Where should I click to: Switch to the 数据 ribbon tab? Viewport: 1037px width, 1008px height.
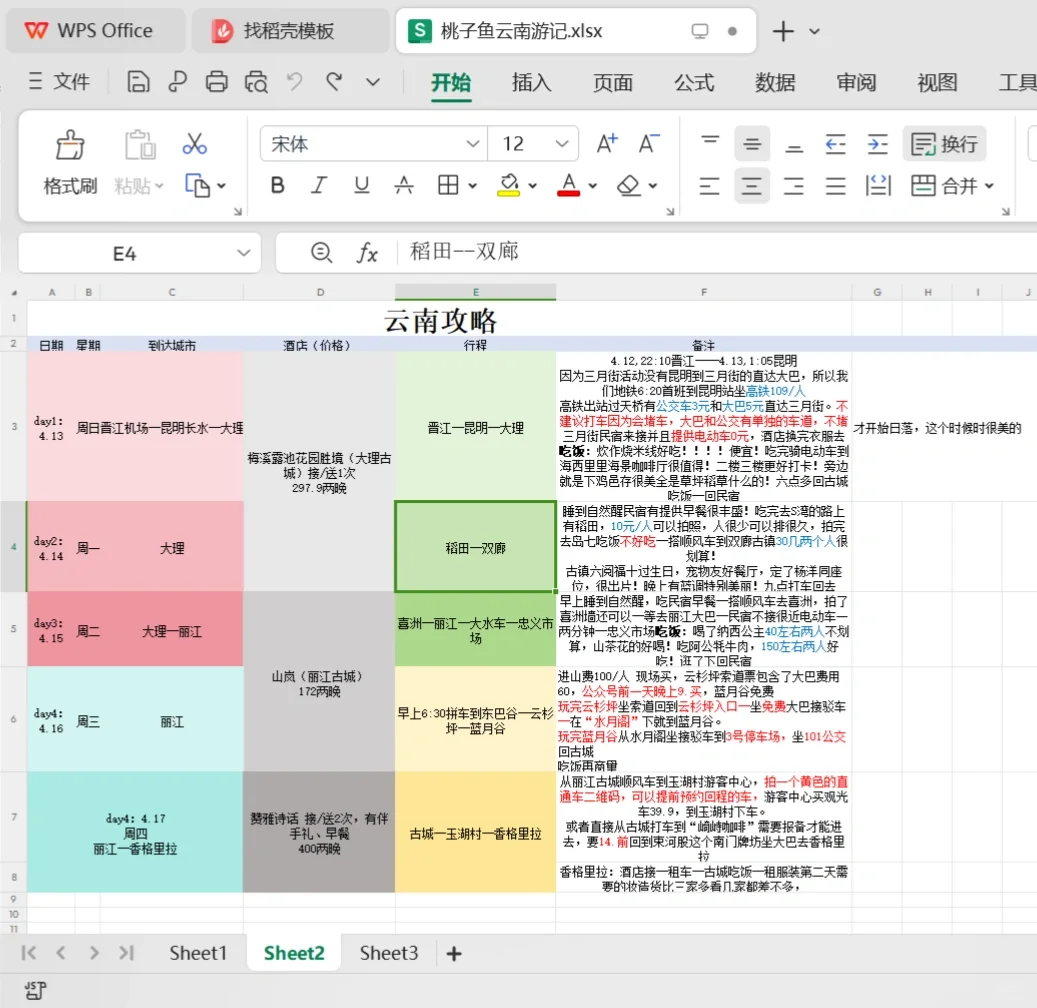tap(774, 84)
